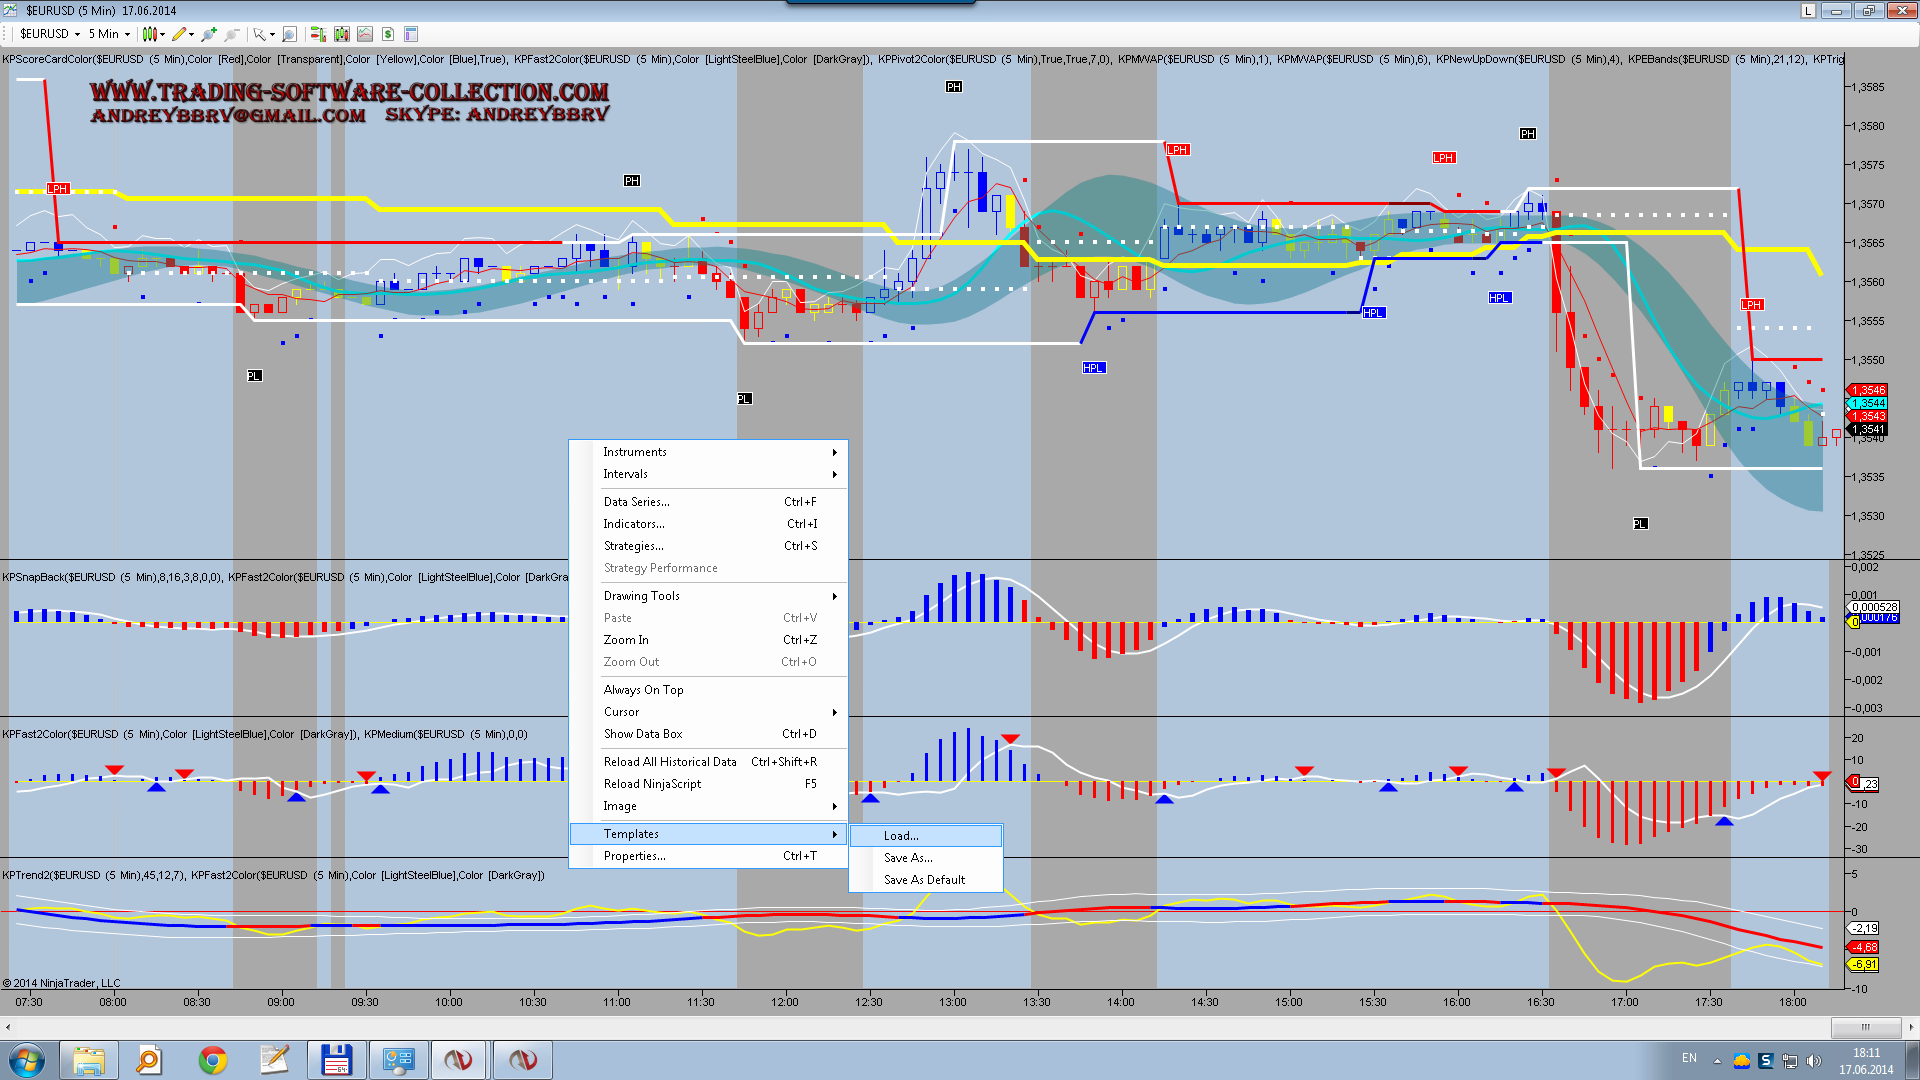1920x1080 pixels.
Task: Open the Strategies dollar sign icon
Action: point(388,34)
